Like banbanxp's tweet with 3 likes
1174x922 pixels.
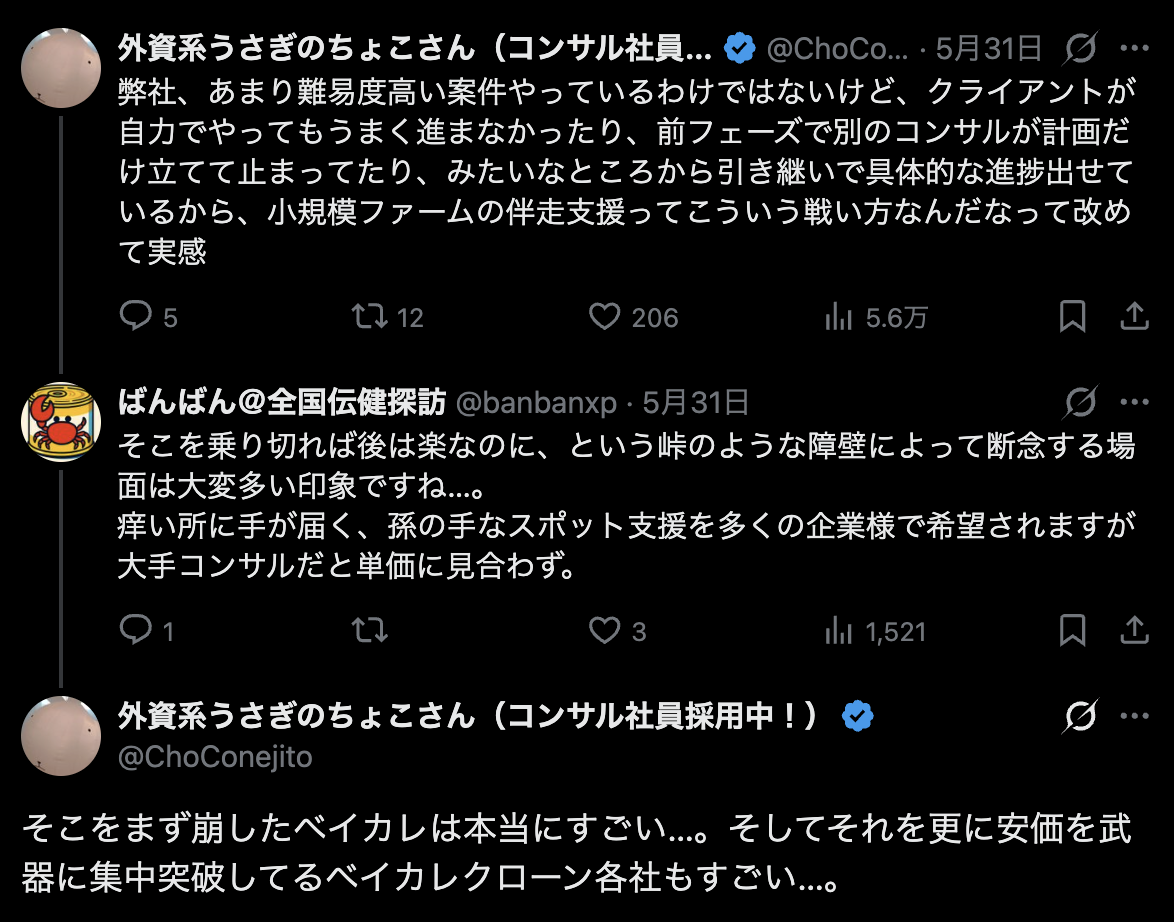[x=605, y=631]
